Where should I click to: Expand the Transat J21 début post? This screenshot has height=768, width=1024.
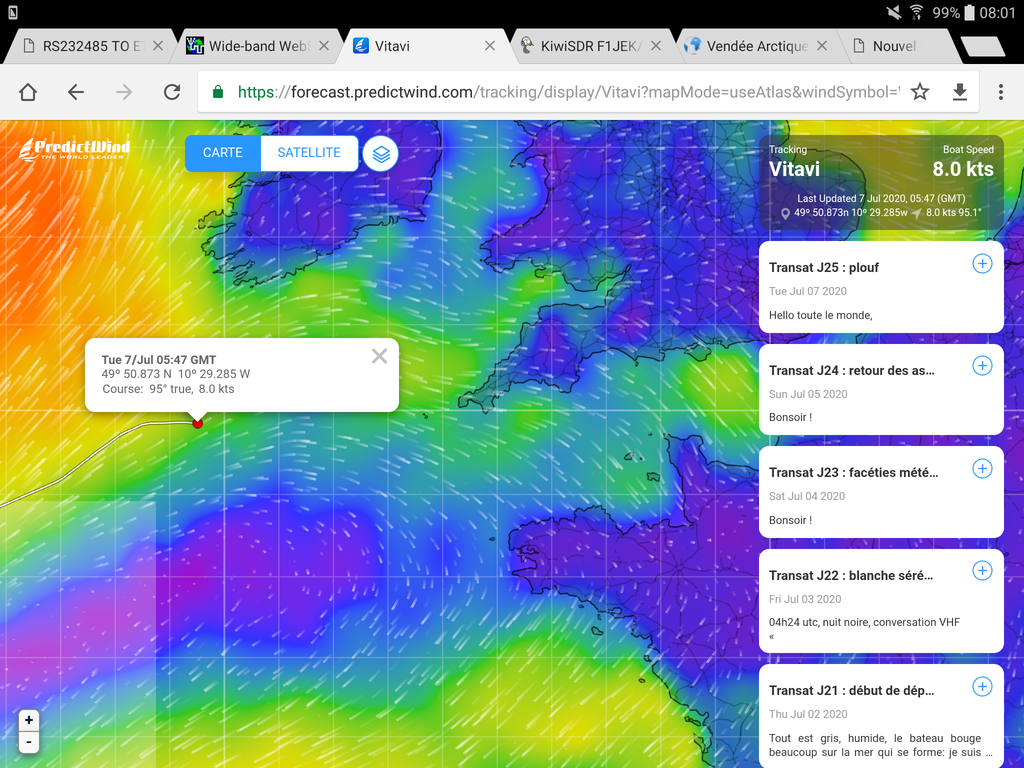[x=982, y=686]
